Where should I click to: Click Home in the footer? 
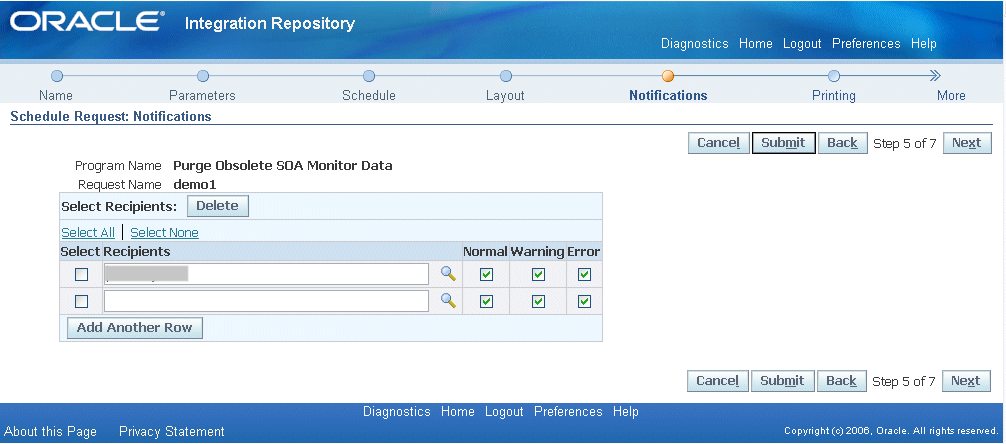457,411
